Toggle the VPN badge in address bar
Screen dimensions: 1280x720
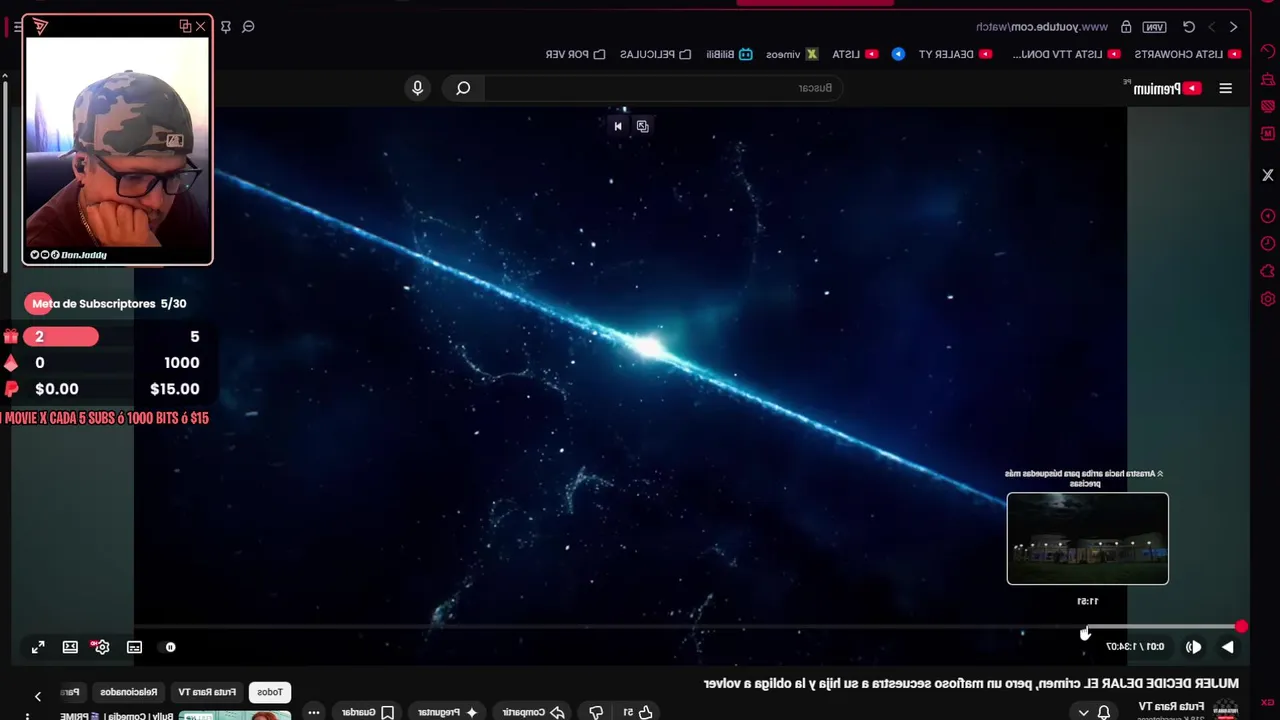(1155, 27)
